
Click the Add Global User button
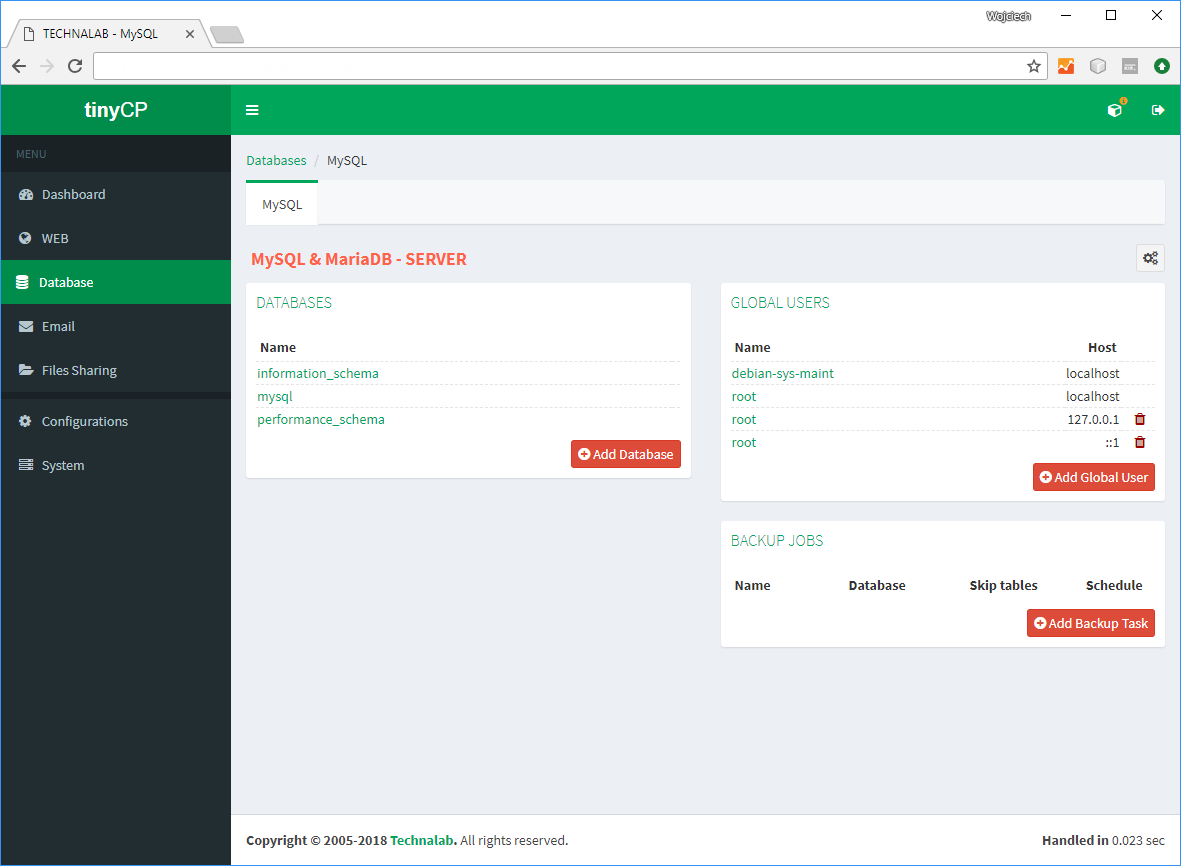(1094, 477)
